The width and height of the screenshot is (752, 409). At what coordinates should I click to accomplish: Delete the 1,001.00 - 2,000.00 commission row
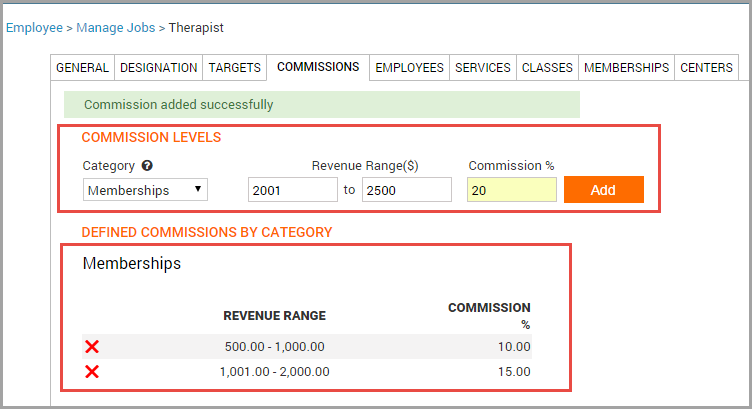pyautogui.click(x=92, y=372)
